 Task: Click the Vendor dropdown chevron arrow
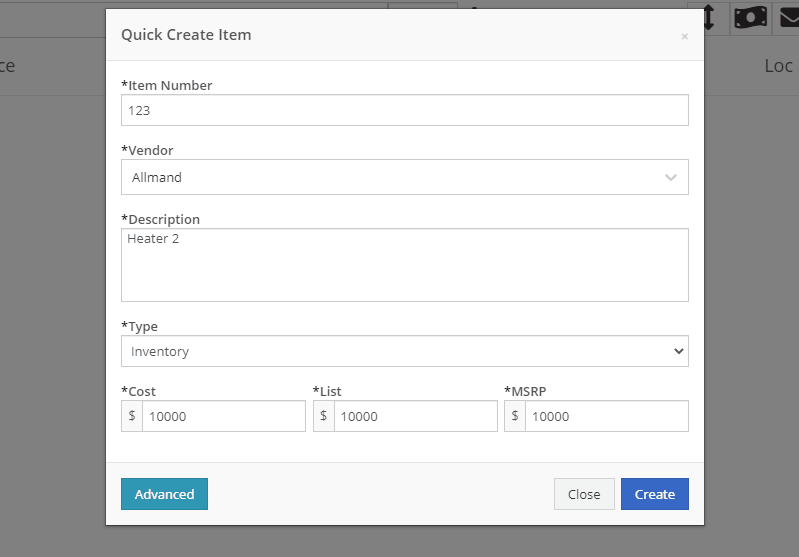coord(671,177)
